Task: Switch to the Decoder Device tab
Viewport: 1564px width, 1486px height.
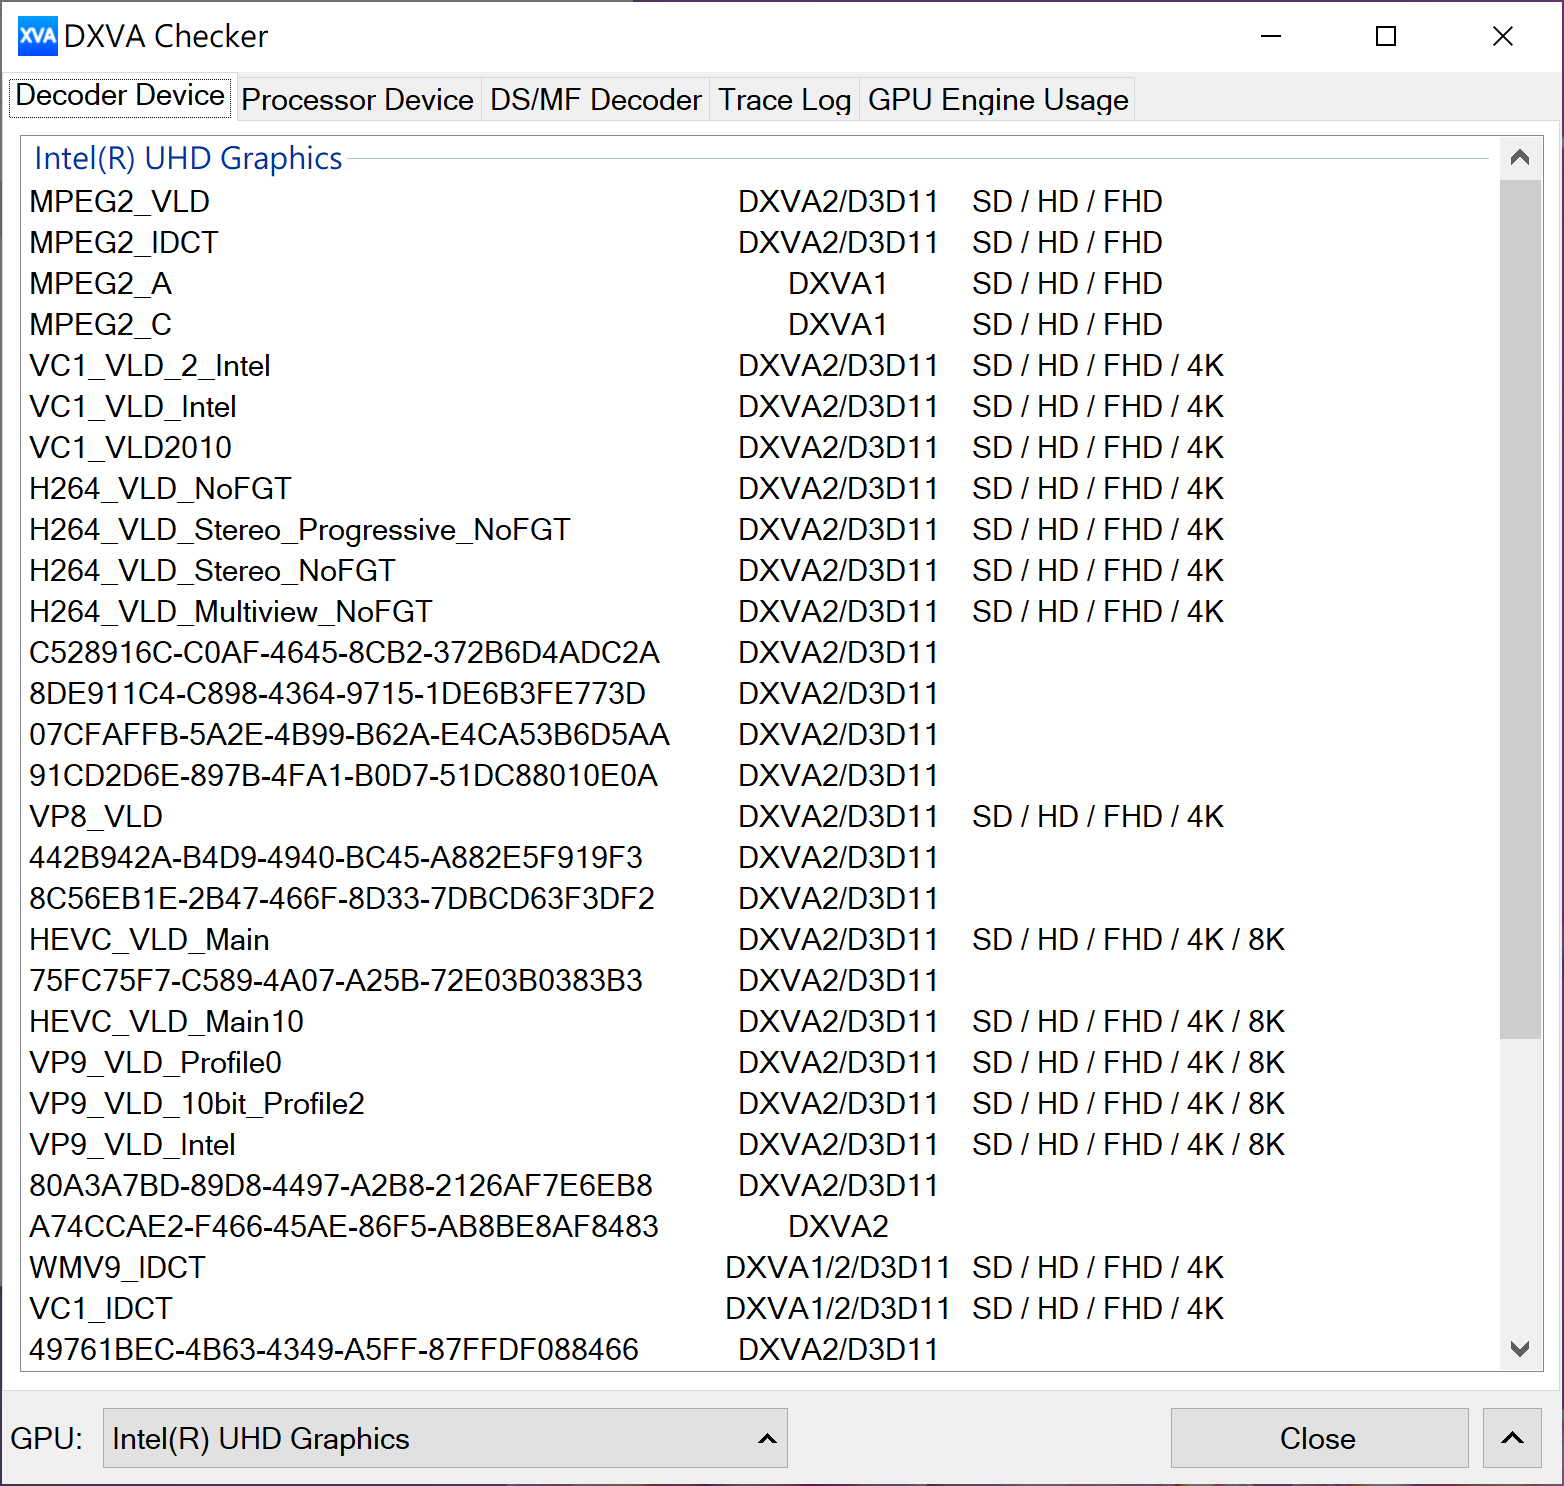Action: pyautogui.click(x=120, y=96)
